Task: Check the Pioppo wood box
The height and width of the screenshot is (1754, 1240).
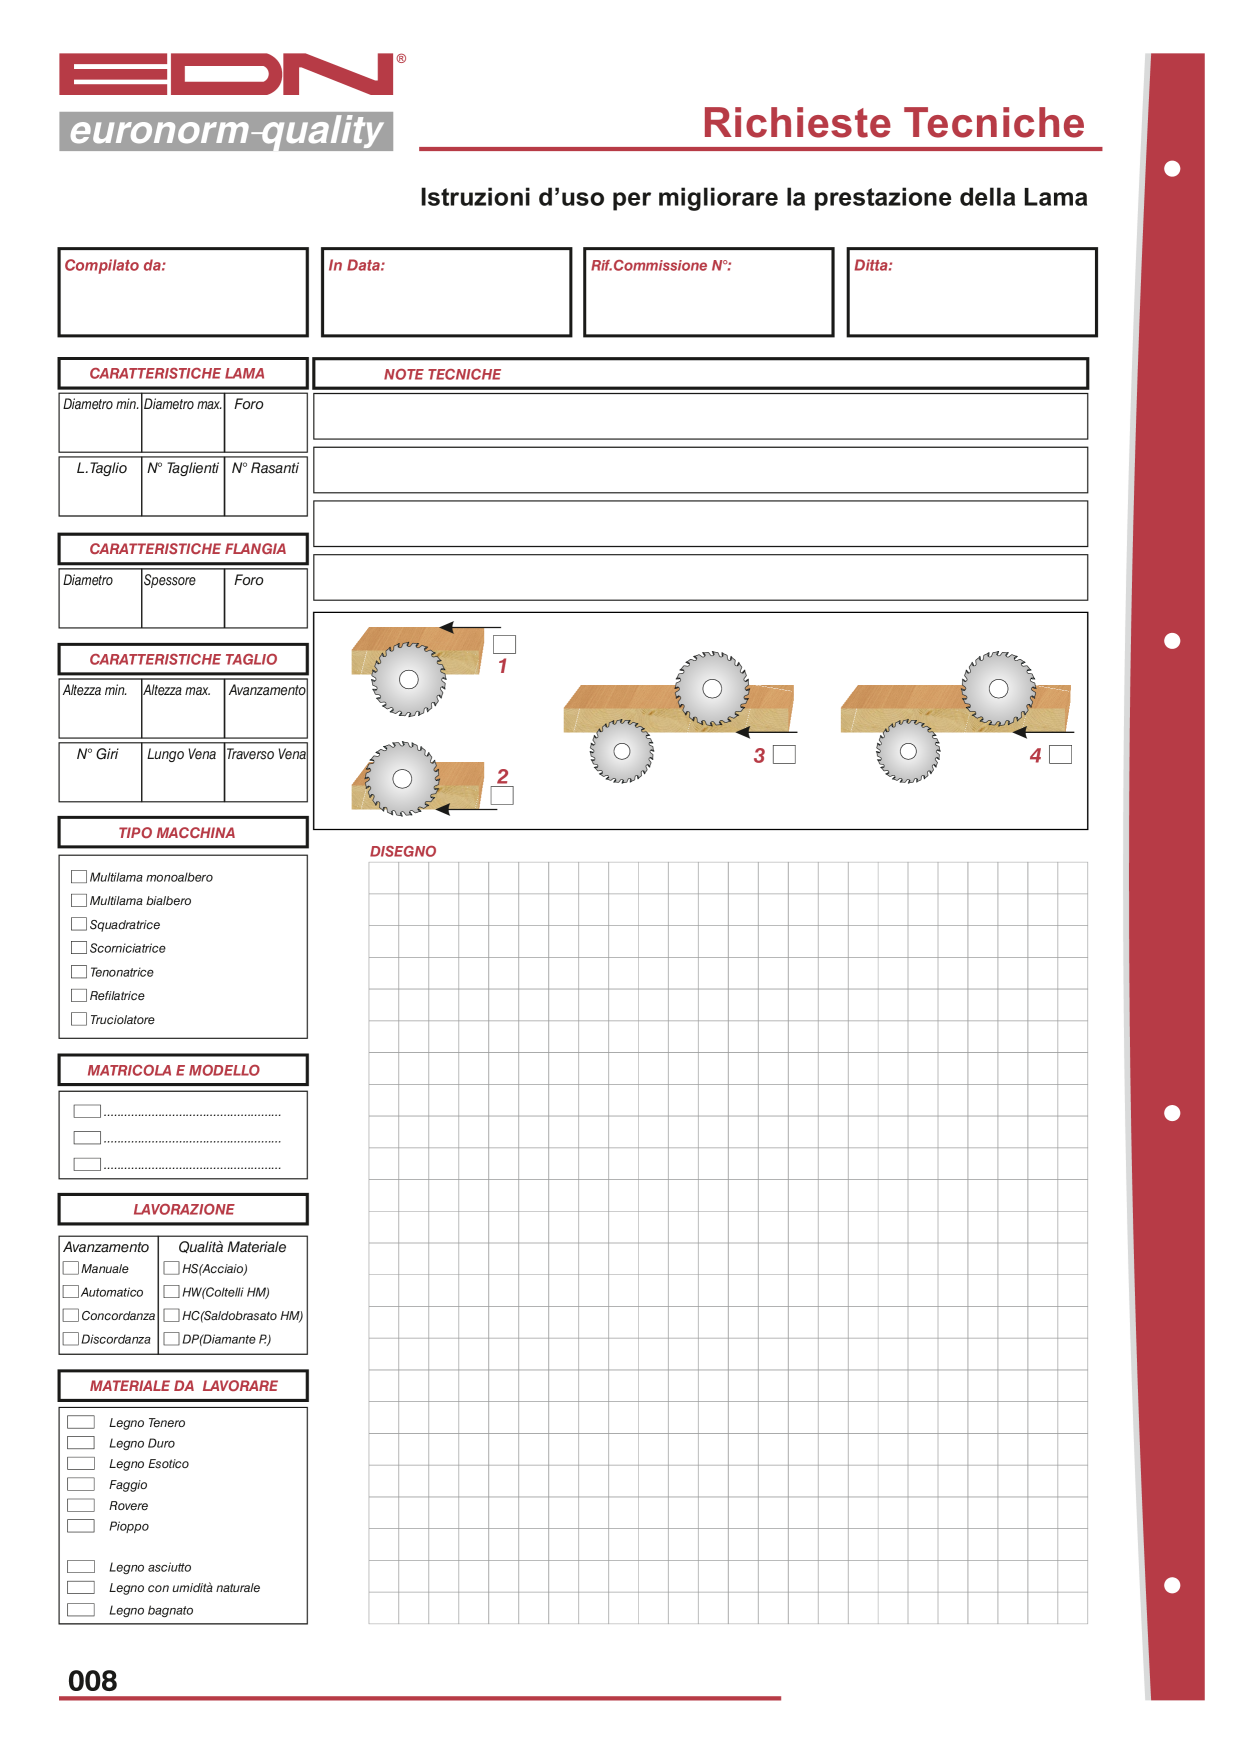Action: pyautogui.click(x=81, y=1526)
